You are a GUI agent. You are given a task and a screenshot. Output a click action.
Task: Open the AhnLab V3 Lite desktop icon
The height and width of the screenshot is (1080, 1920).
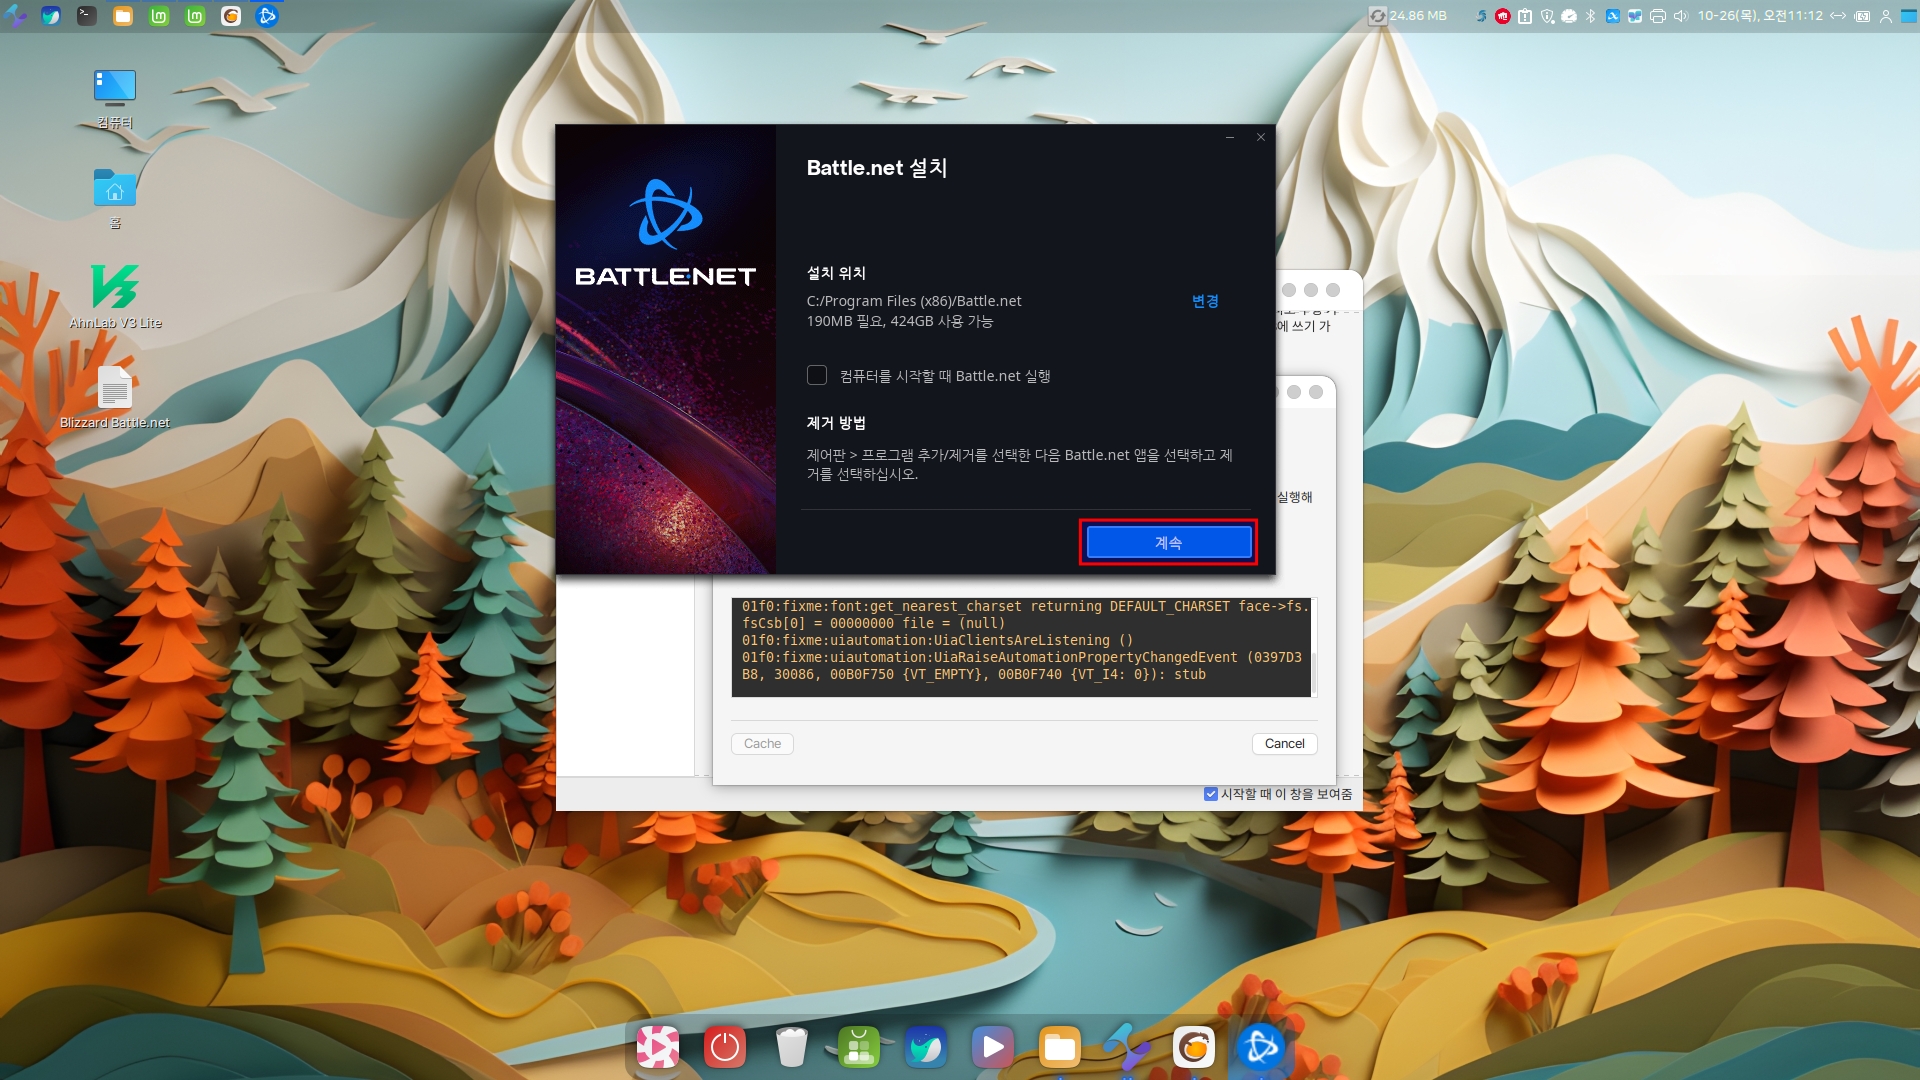point(115,288)
